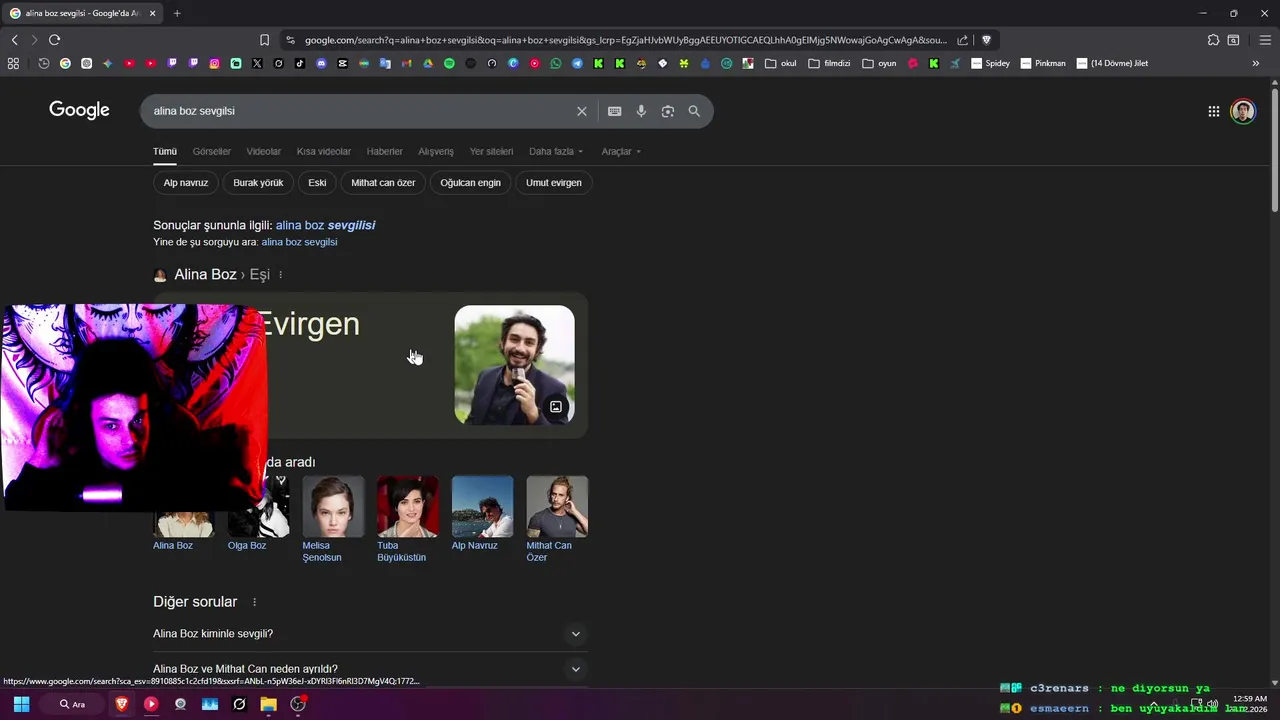Switch to the Haberler tab
The height and width of the screenshot is (720, 1280).
point(384,151)
